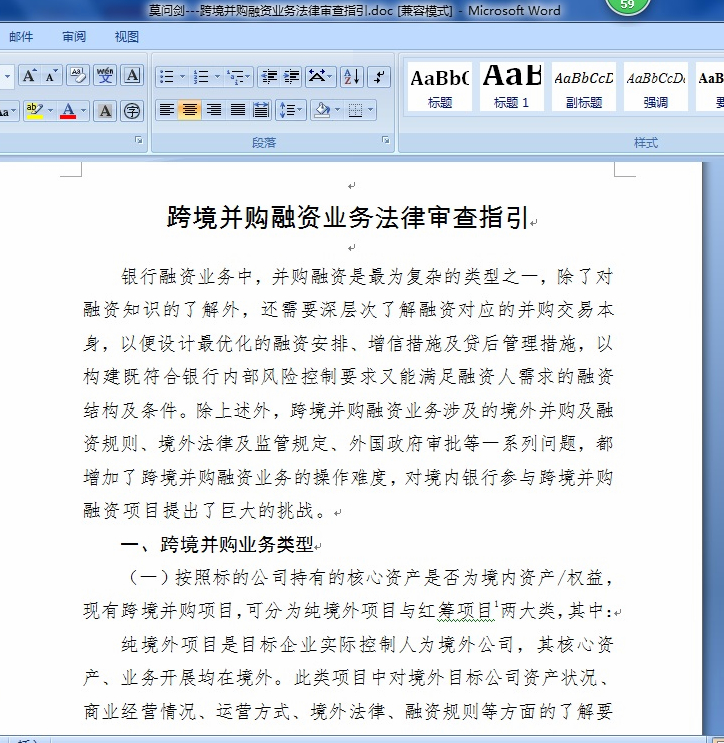
Task: Click the underlined word 红筹项目
Action: [x=456, y=611]
